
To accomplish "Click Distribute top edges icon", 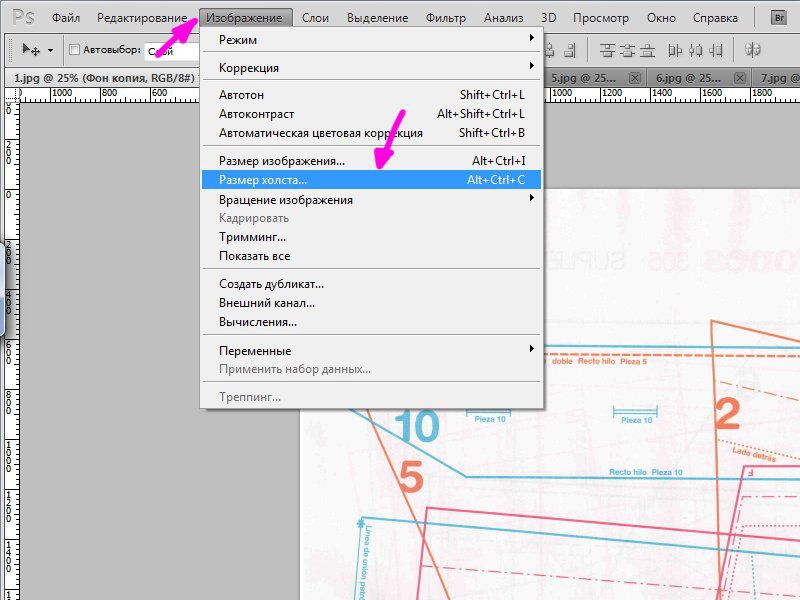I will click(606, 50).
